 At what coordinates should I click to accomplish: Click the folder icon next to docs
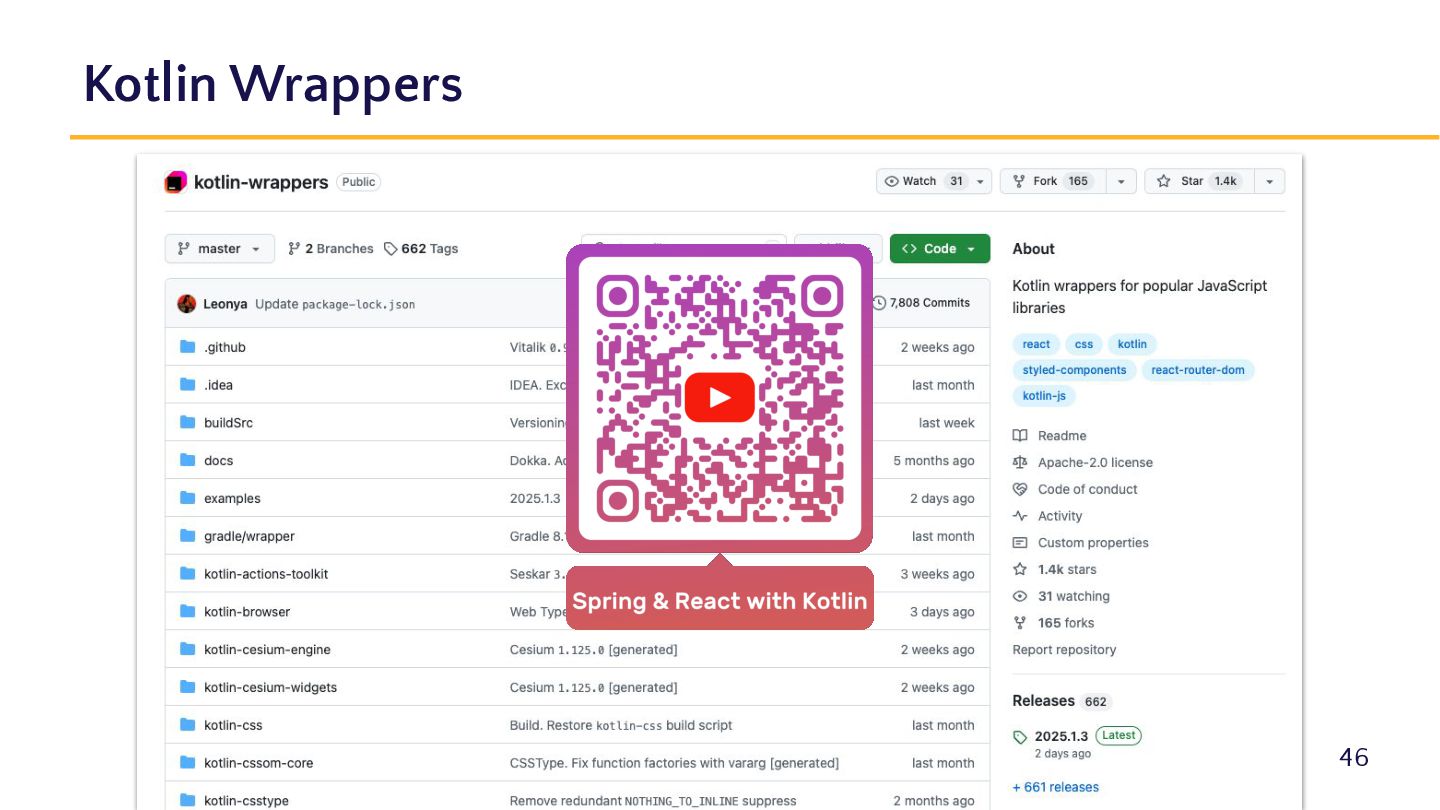pyautogui.click(x=187, y=460)
